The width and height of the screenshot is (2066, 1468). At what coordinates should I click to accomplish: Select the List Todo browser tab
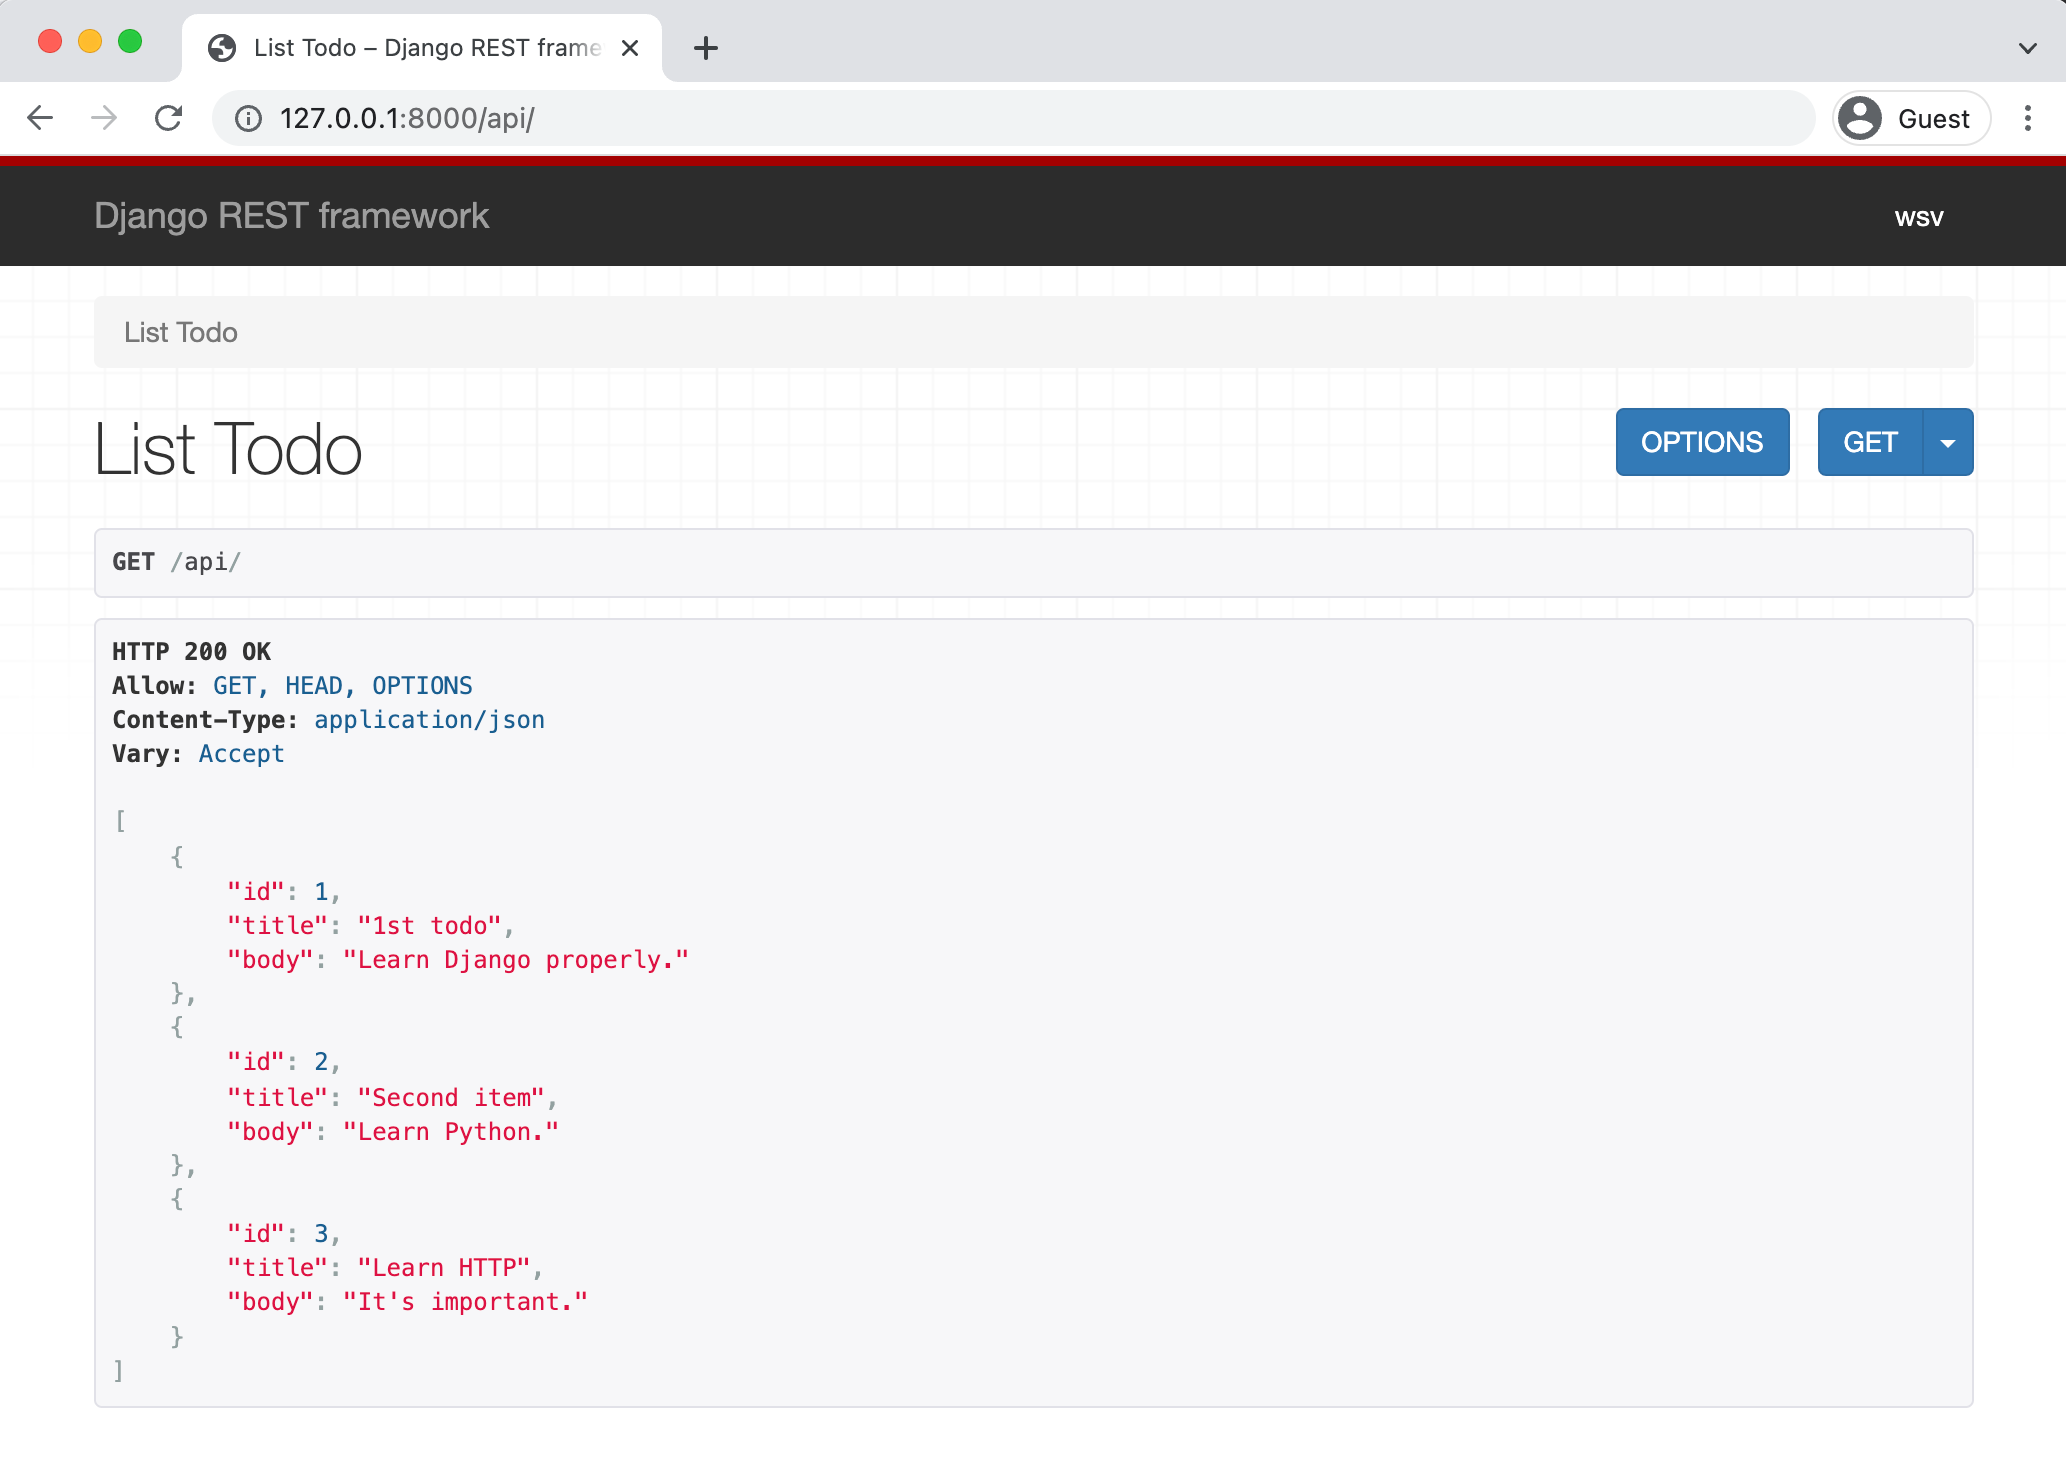422,48
